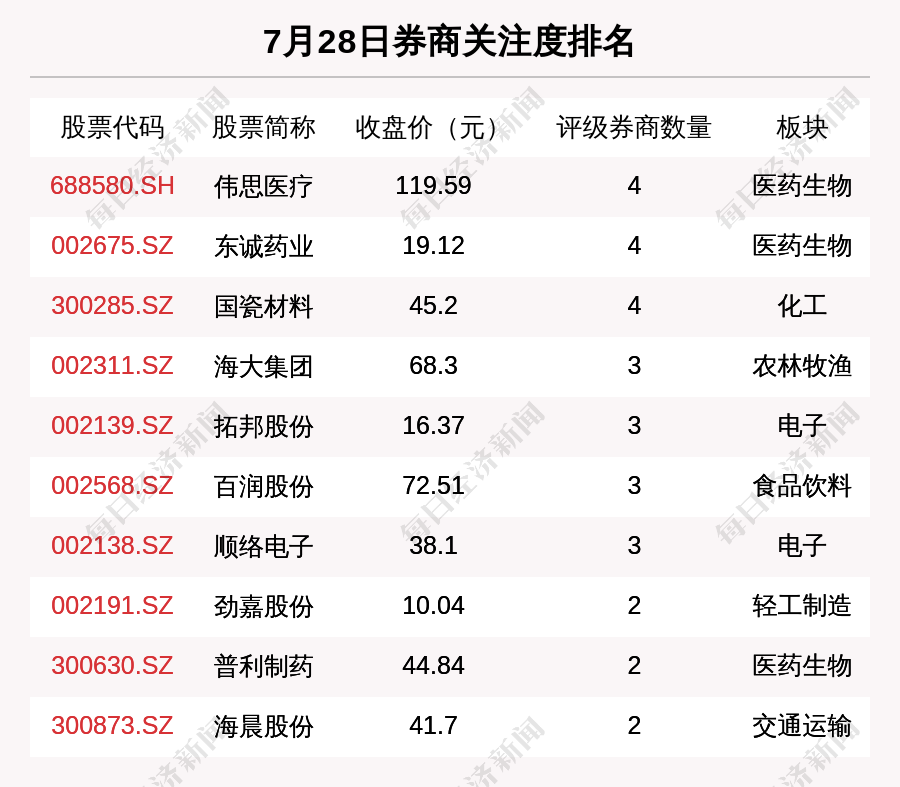The image size is (900, 787).
Task: Select the 收盘价（元） column header
Action: (433, 128)
